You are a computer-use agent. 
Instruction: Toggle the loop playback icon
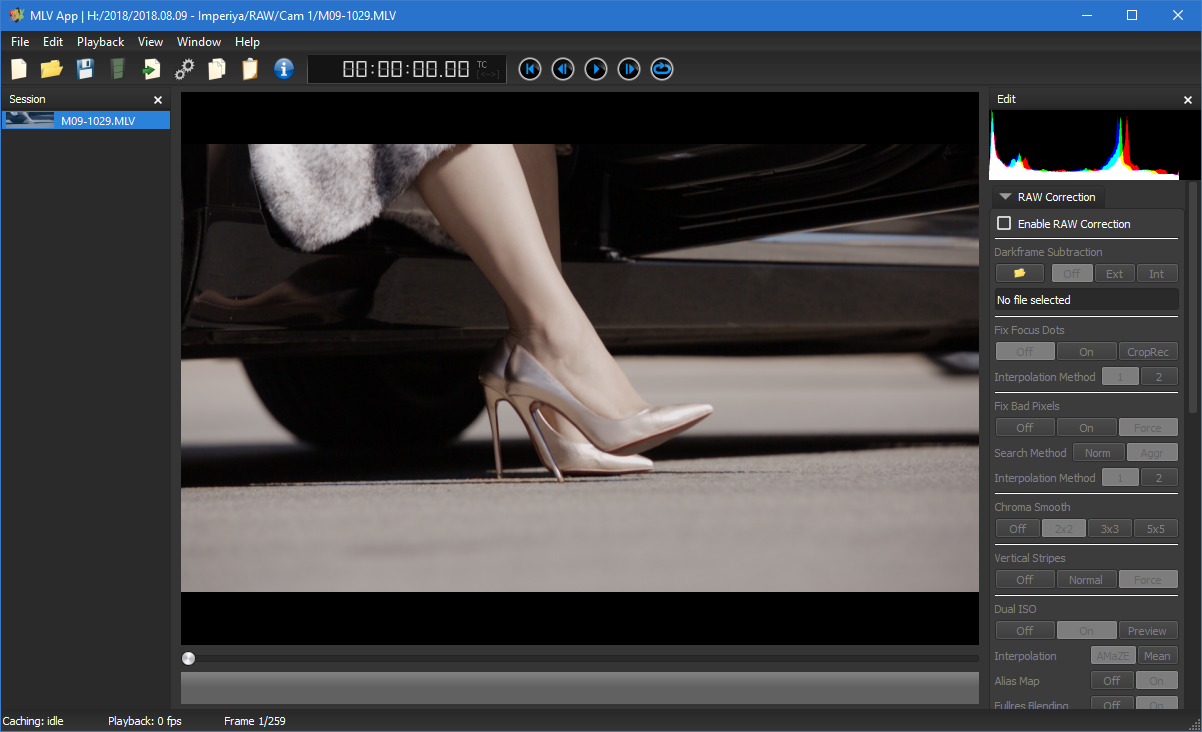point(662,69)
